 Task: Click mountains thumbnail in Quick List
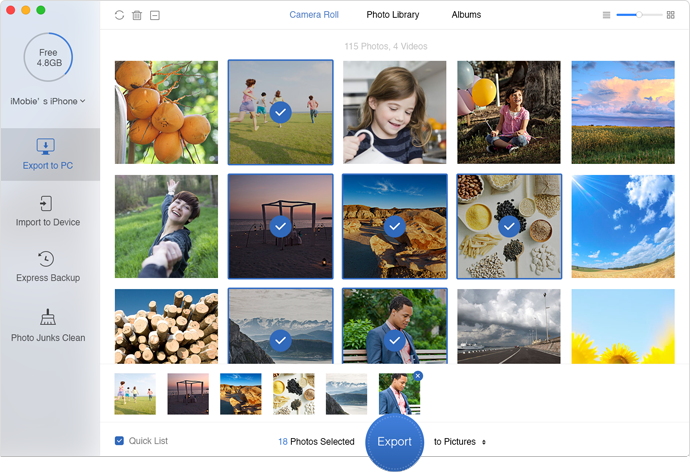tap(346, 394)
